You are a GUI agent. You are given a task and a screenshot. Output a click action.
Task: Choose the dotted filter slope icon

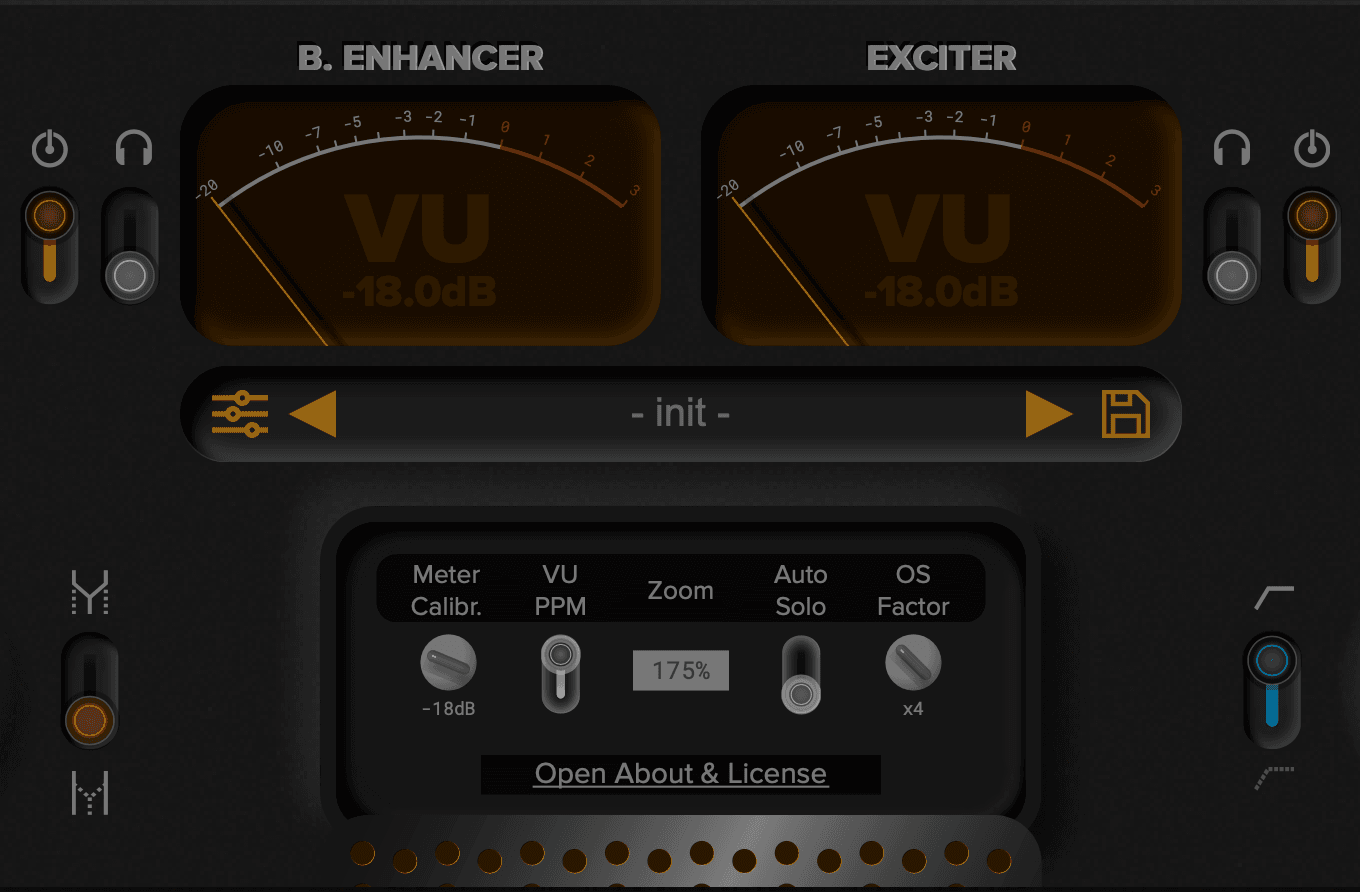click(x=1274, y=777)
